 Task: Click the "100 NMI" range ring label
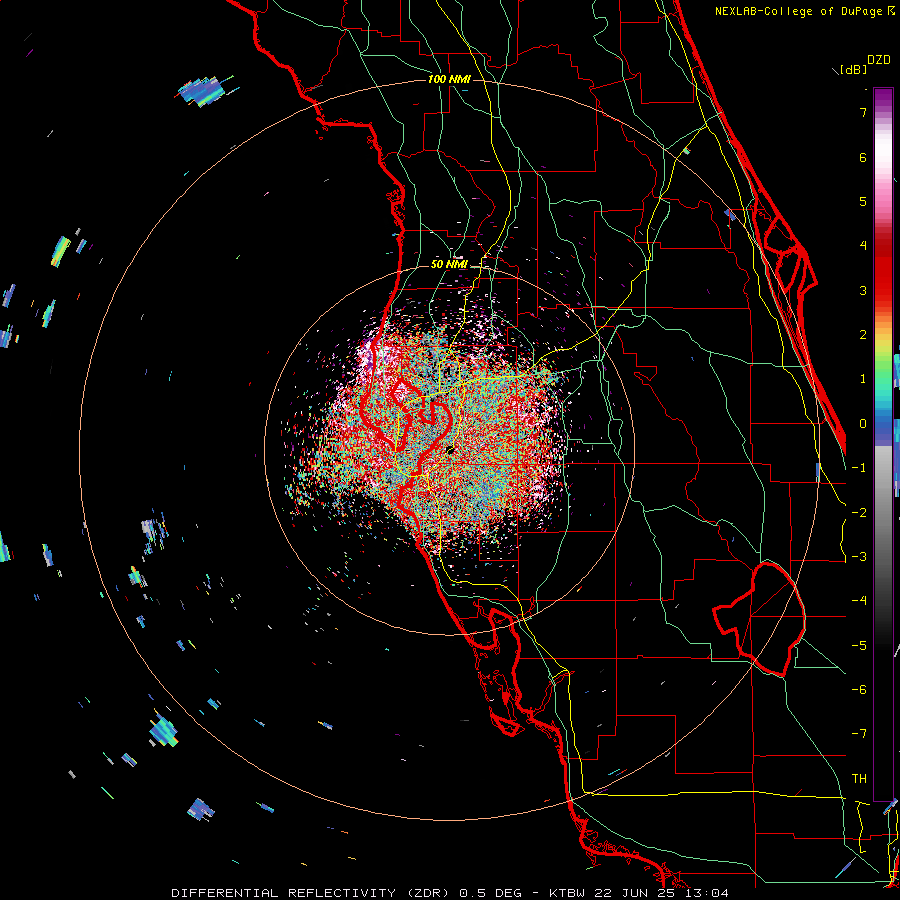point(449,79)
